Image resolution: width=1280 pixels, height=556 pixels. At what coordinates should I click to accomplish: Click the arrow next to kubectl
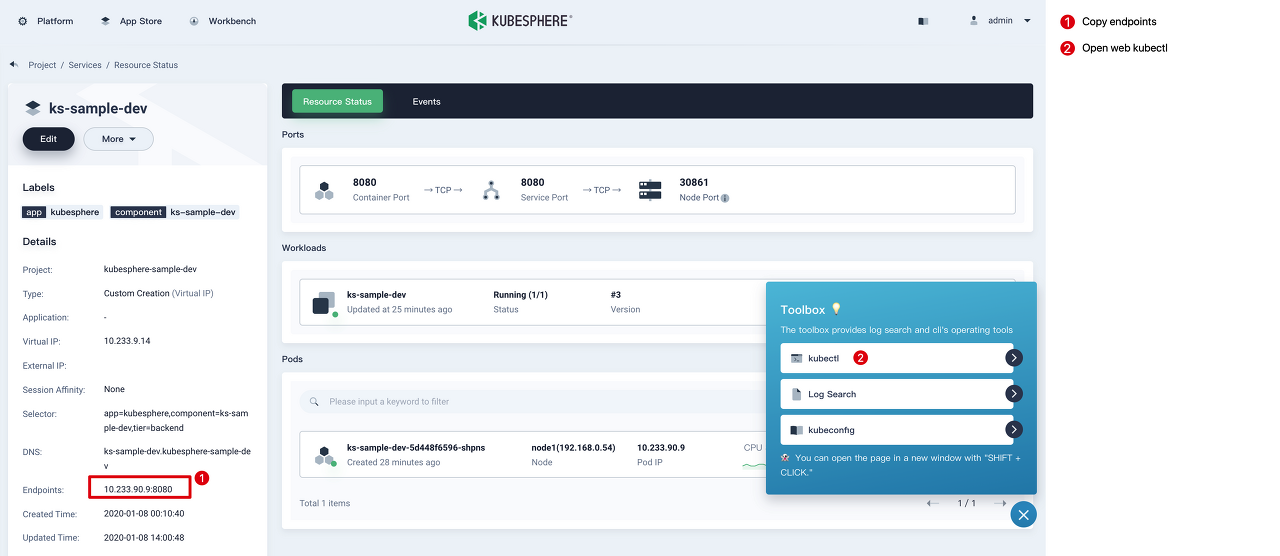pos(1014,358)
